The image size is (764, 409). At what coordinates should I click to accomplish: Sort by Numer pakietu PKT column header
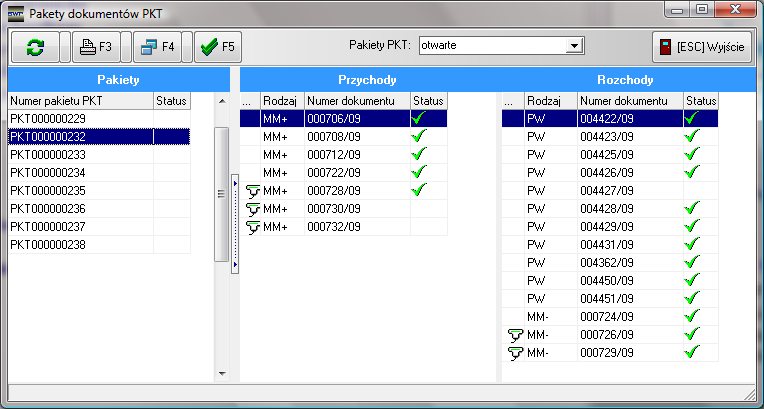click(80, 100)
